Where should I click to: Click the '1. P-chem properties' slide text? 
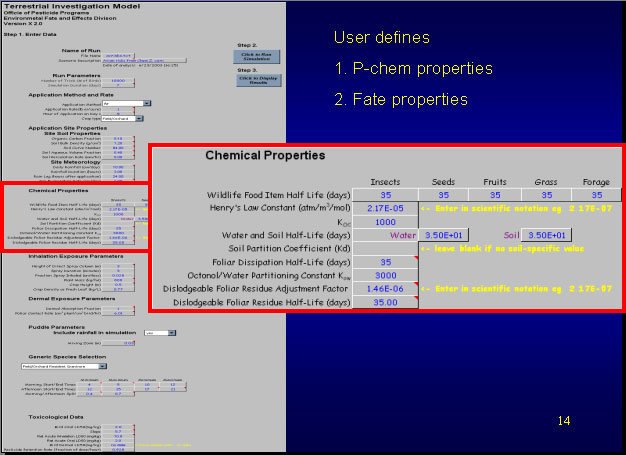pos(414,69)
